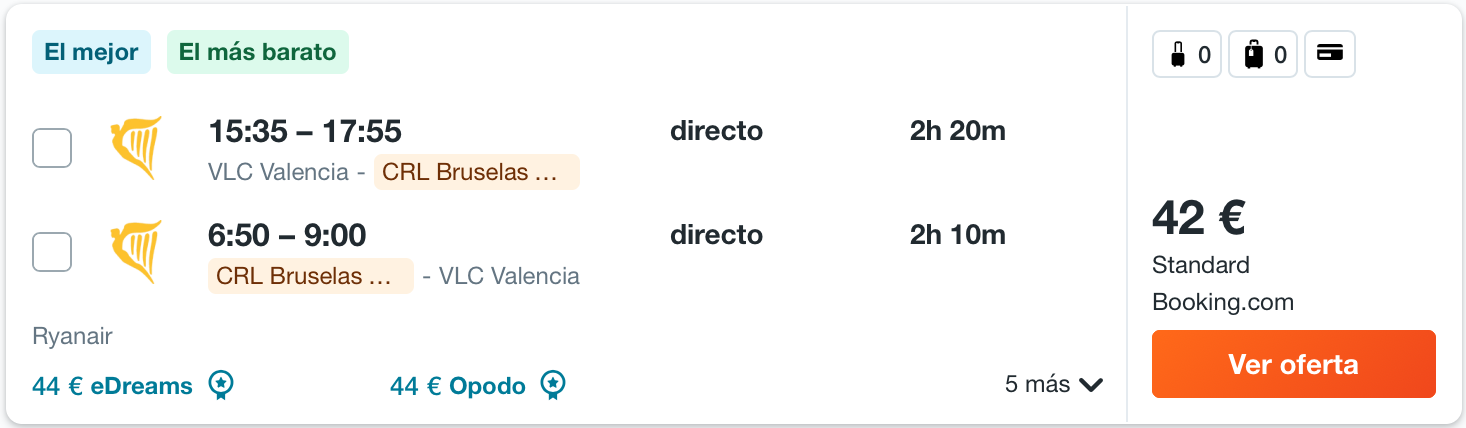This screenshot has width=1466, height=428.
Task: Click the eDreams award badge icon
Action: point(222,385)
